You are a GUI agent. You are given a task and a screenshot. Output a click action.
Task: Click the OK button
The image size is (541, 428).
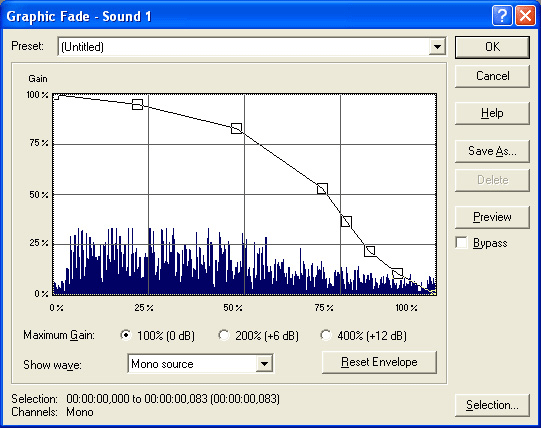[492, 47]
